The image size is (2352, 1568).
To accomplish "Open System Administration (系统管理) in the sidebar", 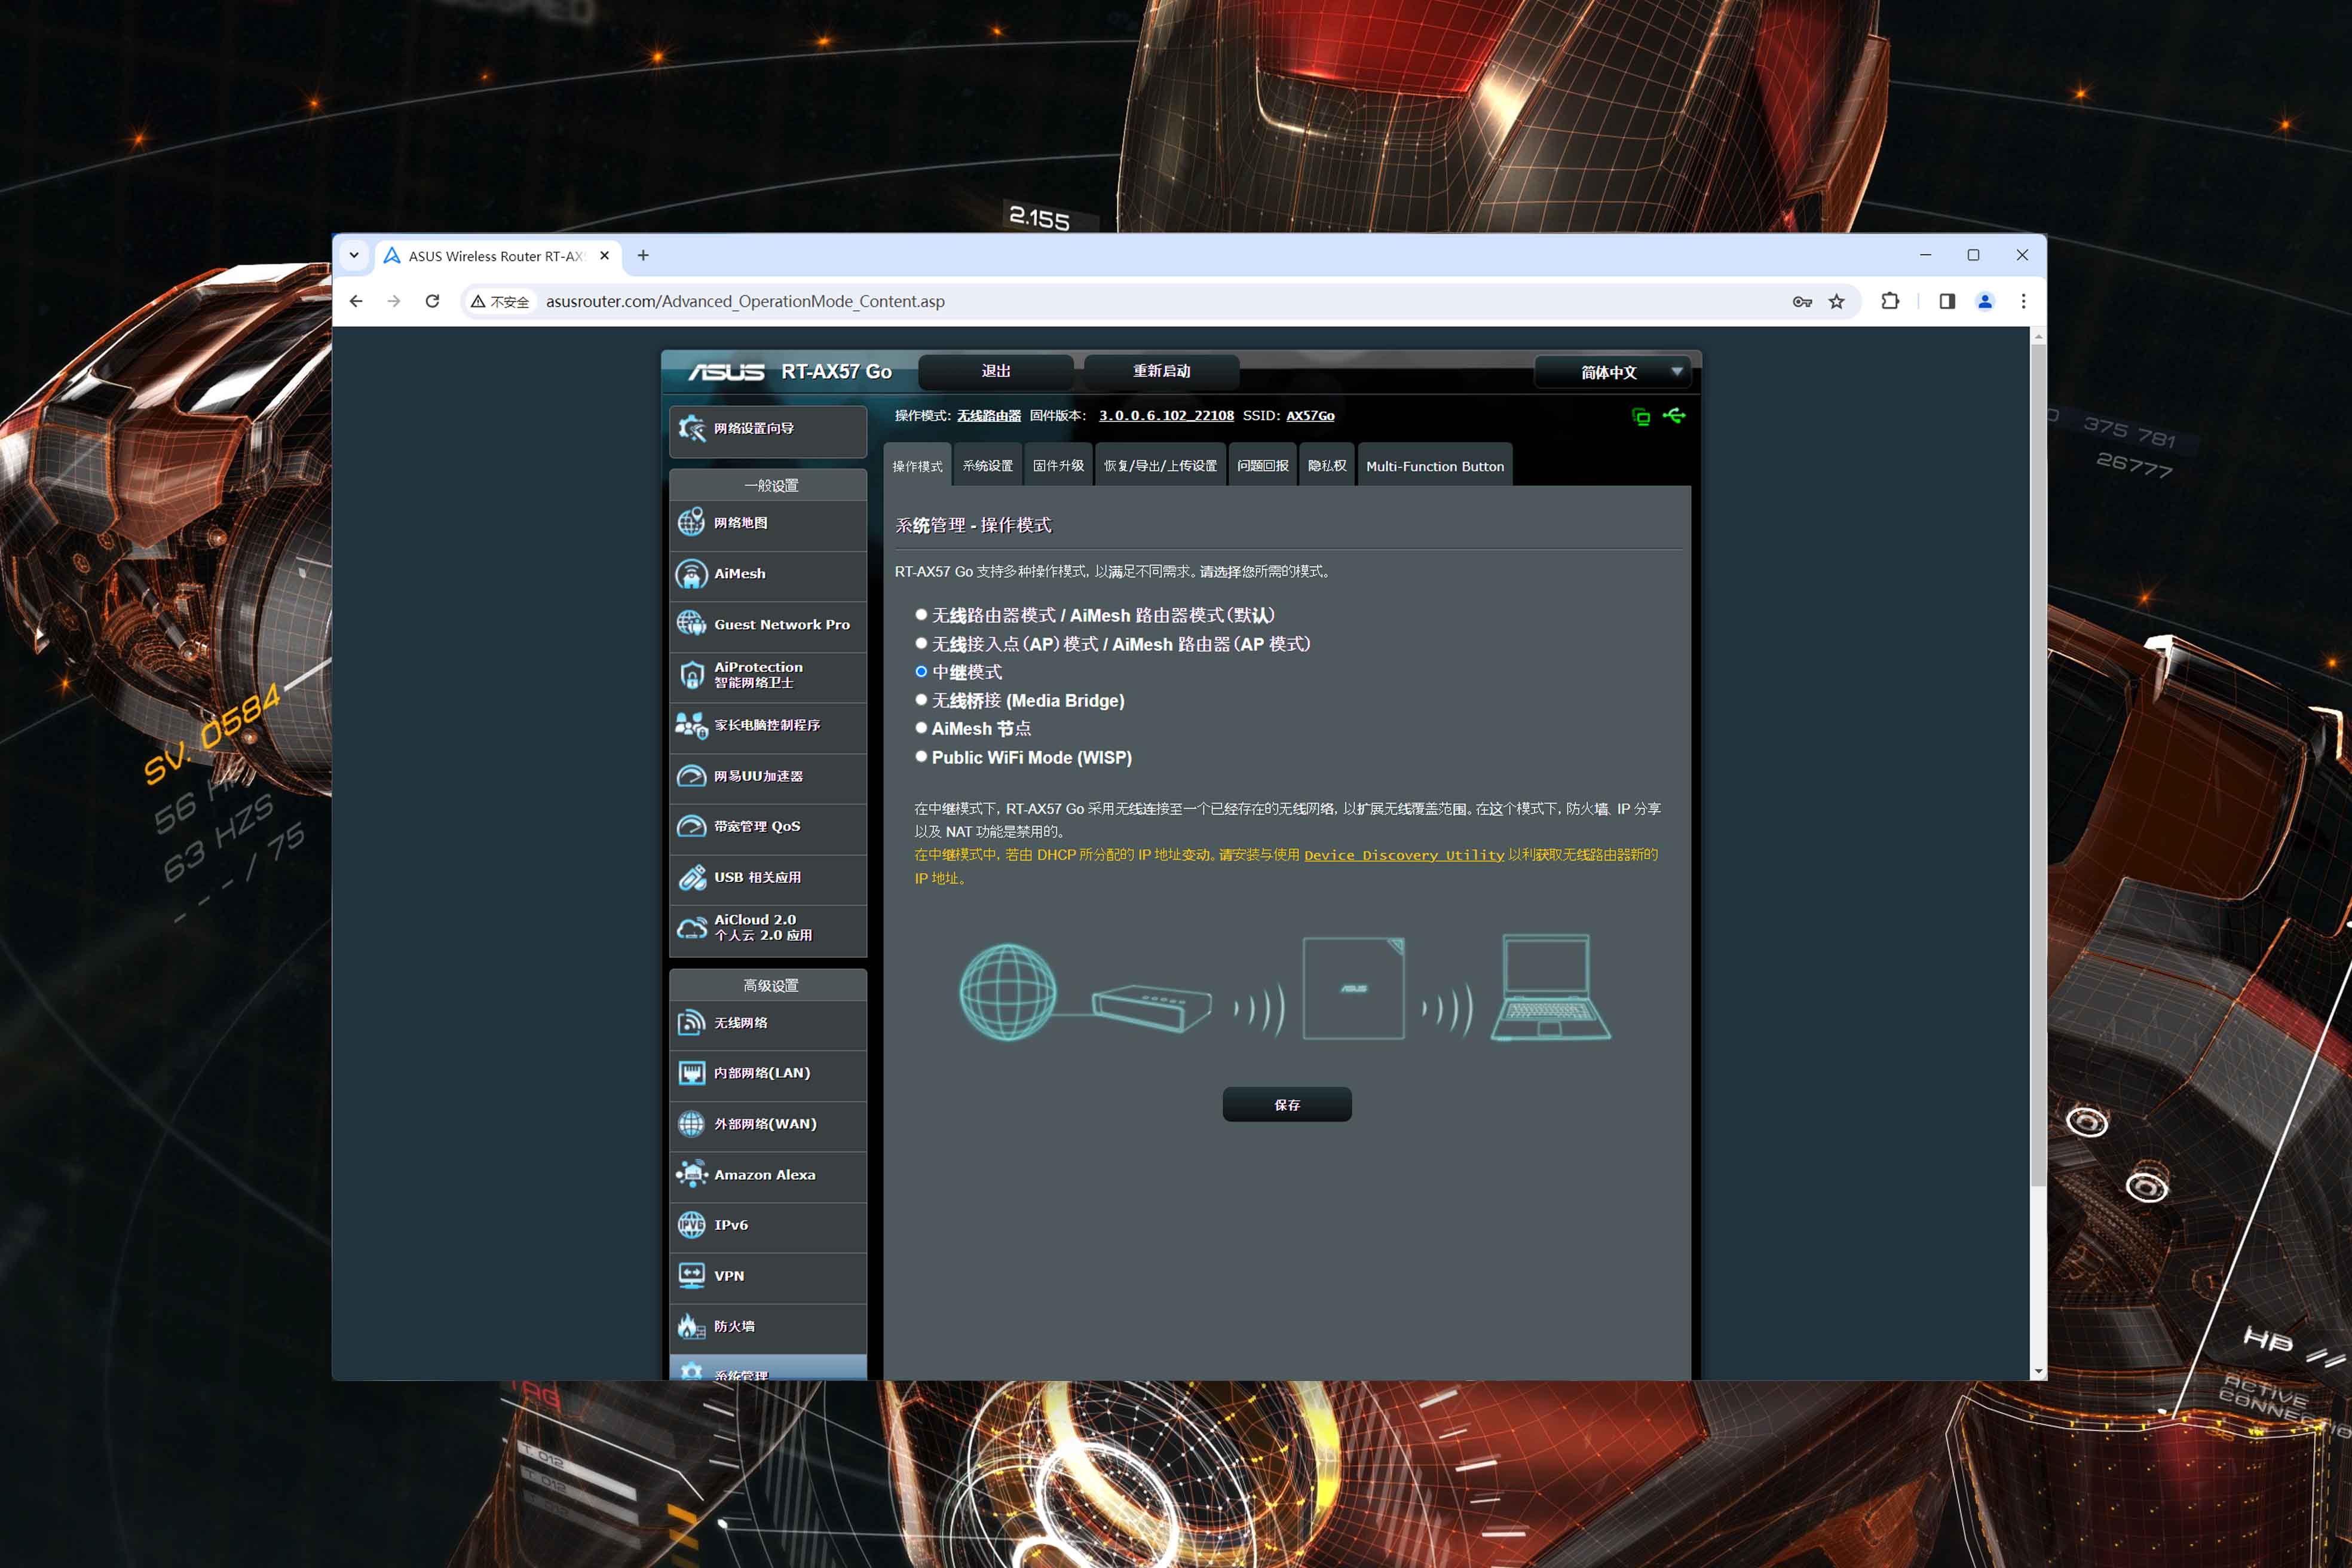I will pyautogui.click(x=768, y=1369).
